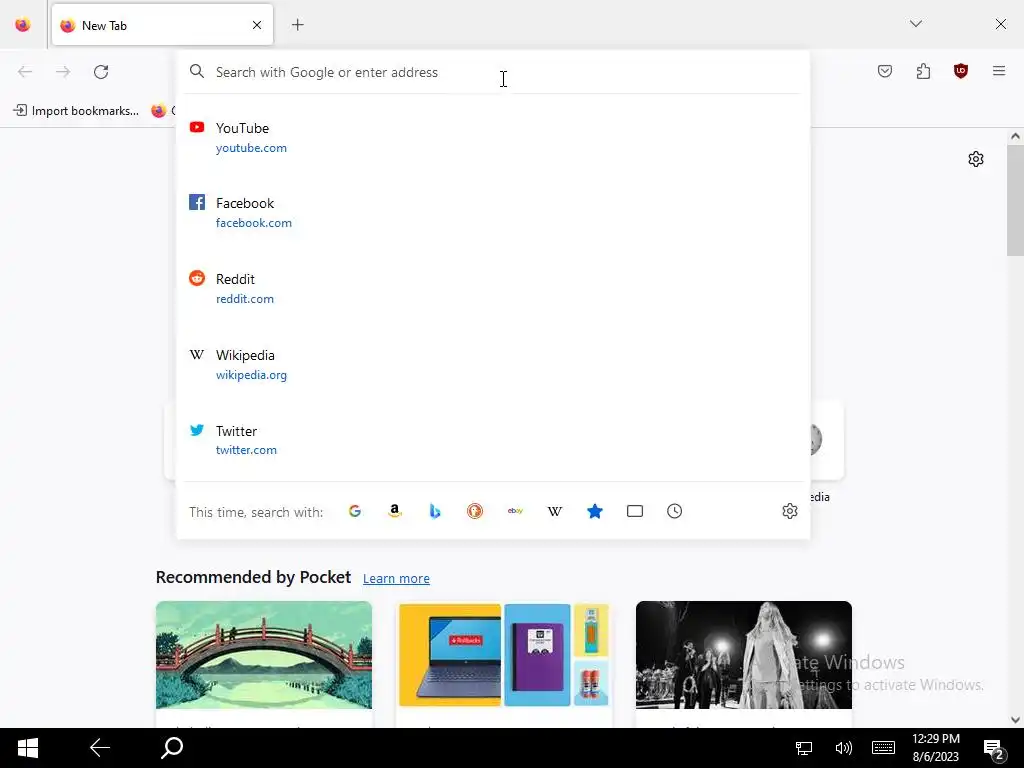This screenshot has width=1024, height=768.
Task: Open the Windows Start menu
Action: coord(27,748)
